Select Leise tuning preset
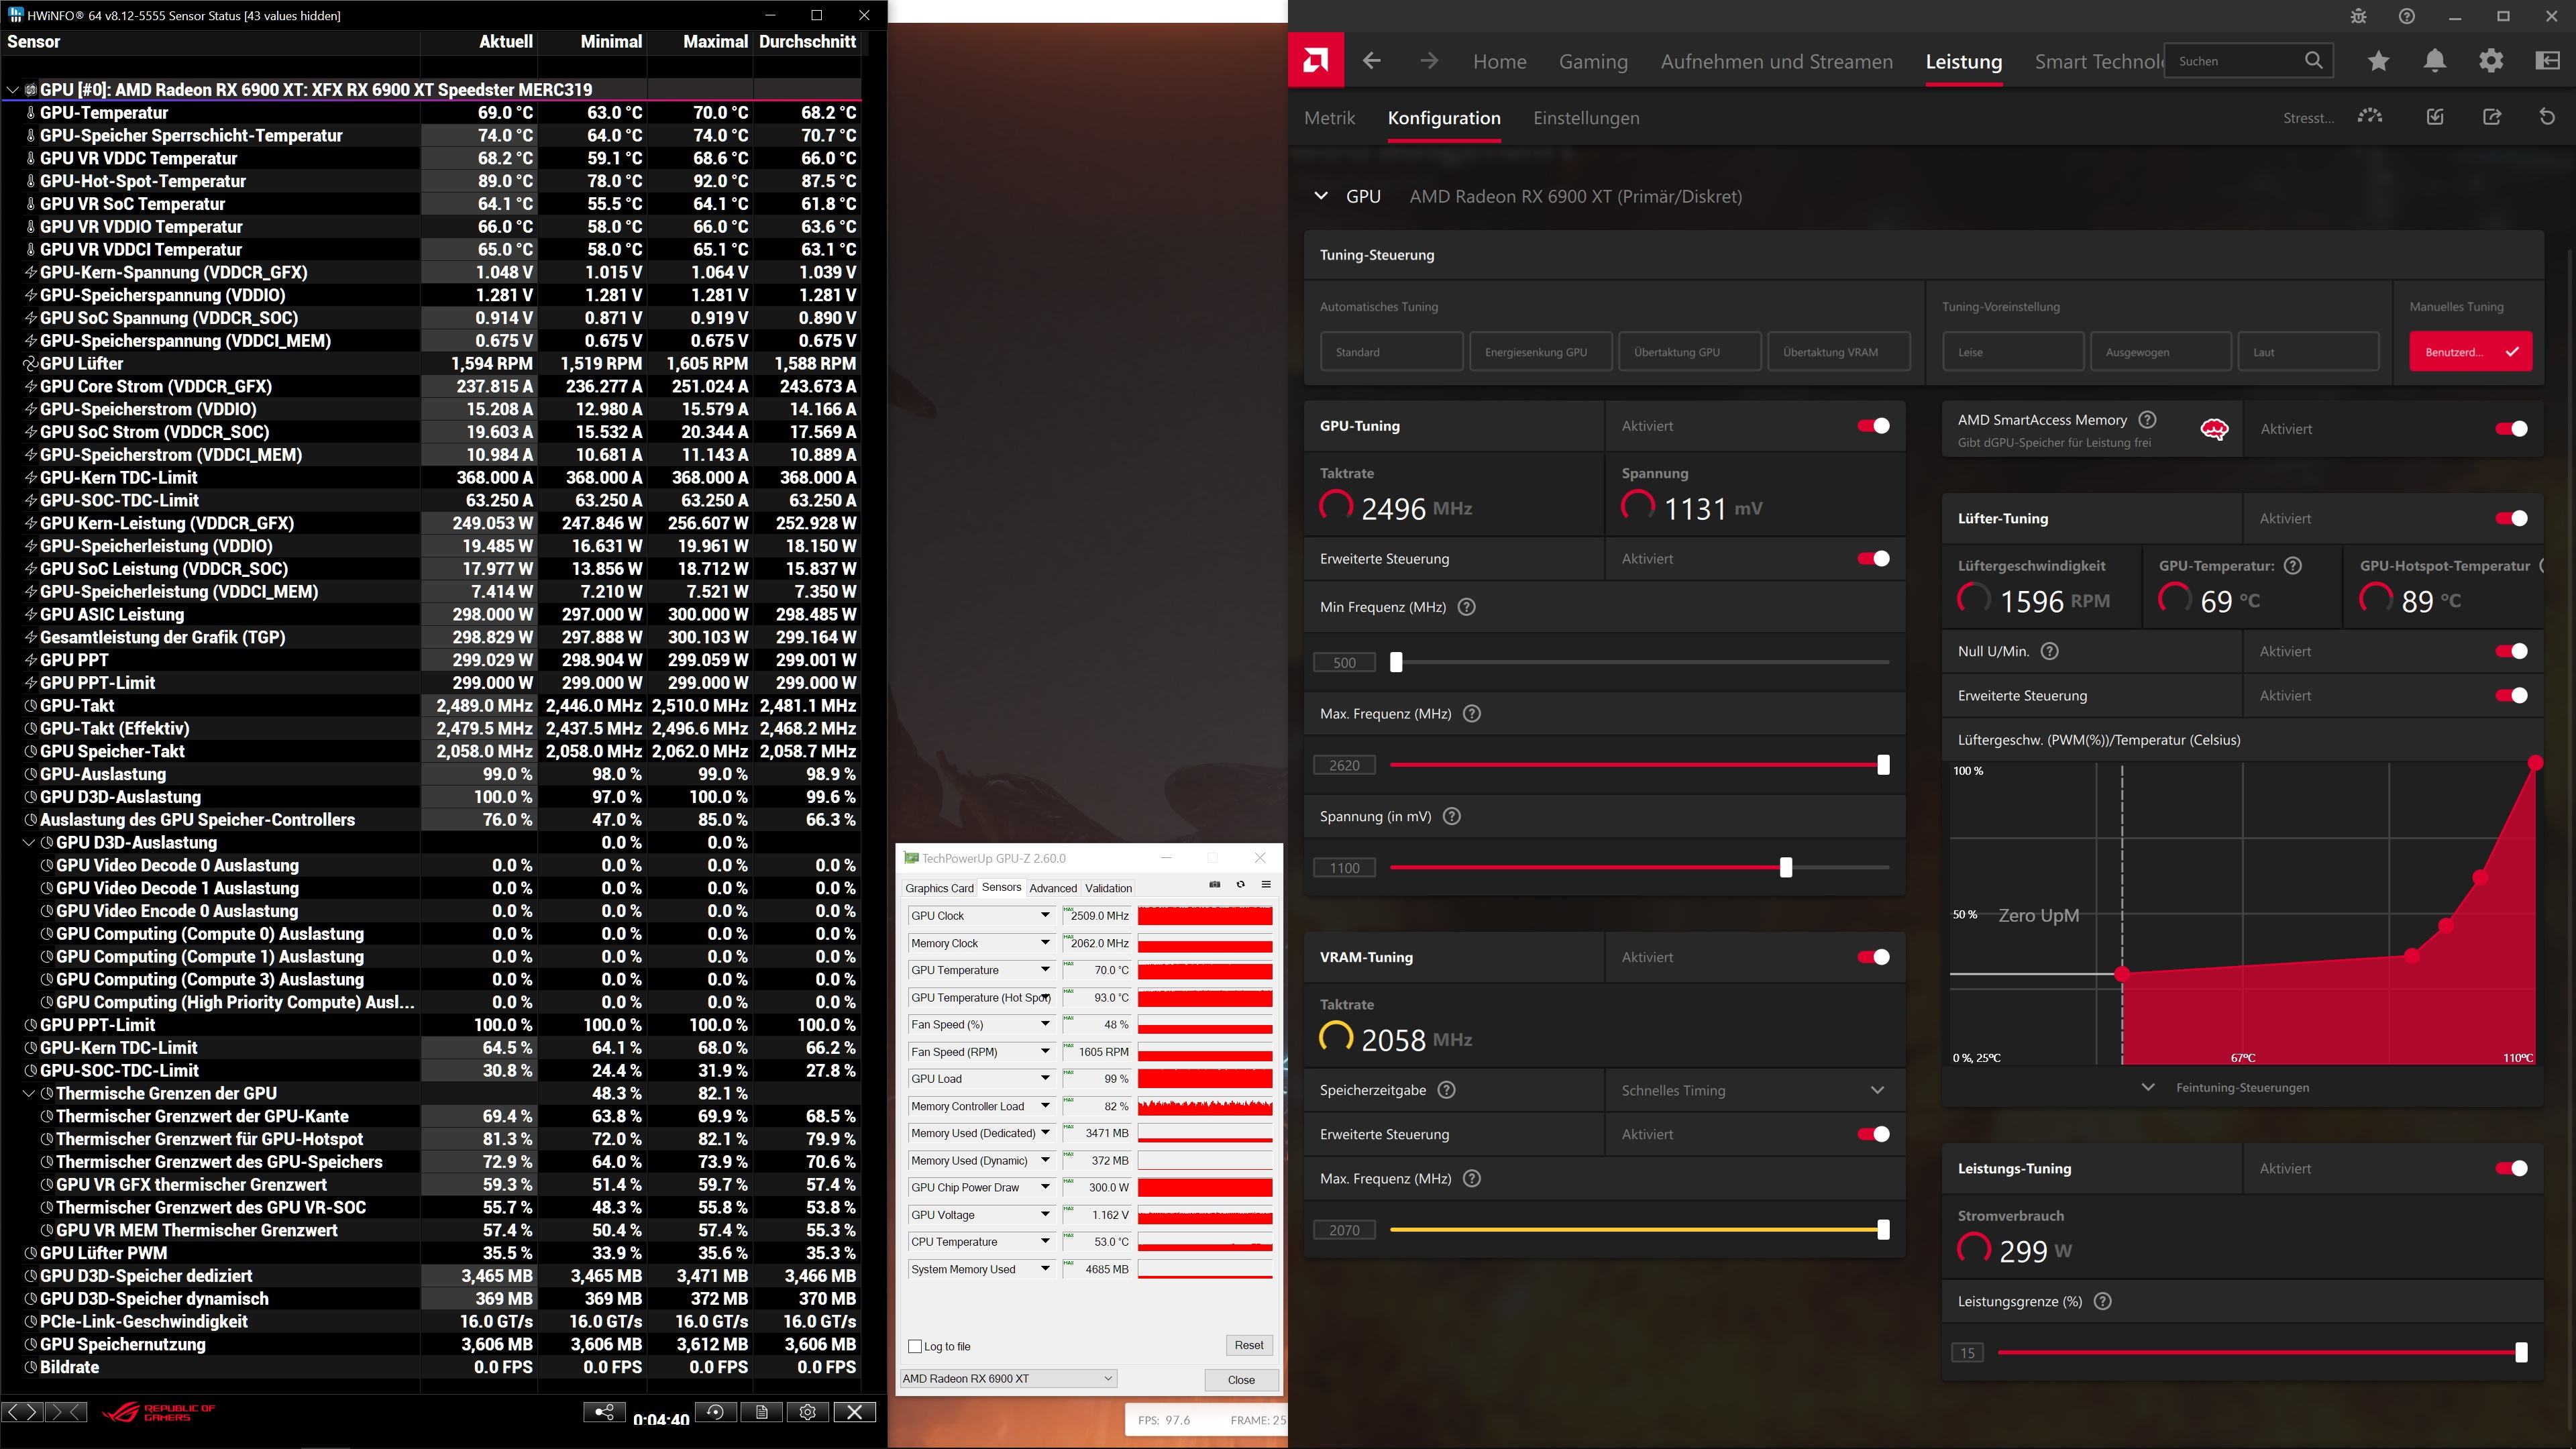Image resolution: width=2576 pixels, height=1449 pixels. click(x=2013, y=352)
